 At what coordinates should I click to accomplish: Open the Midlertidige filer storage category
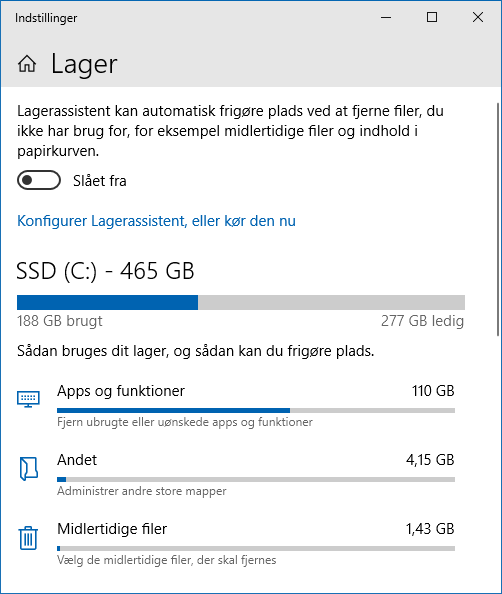(236, 544)
